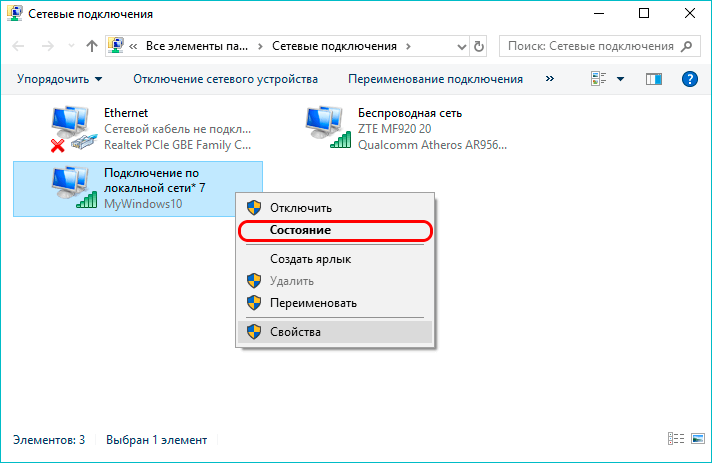
Task: Click the magnifier search icon
Action: tap(687, 46)
